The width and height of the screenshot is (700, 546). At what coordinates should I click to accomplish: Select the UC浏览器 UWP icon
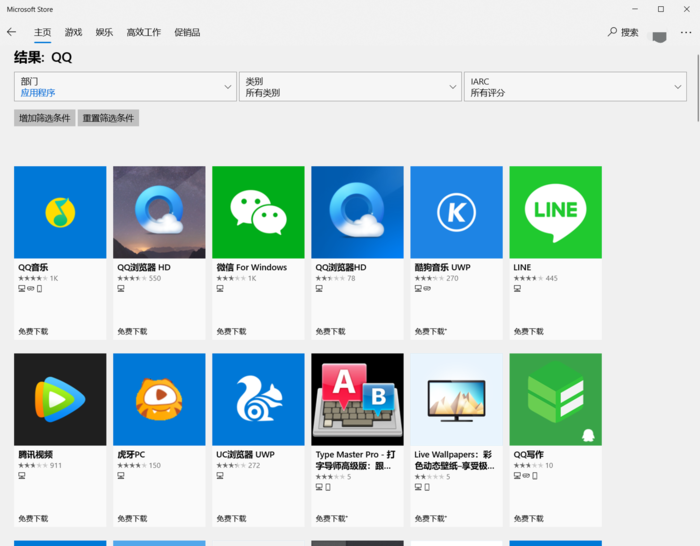258,399
